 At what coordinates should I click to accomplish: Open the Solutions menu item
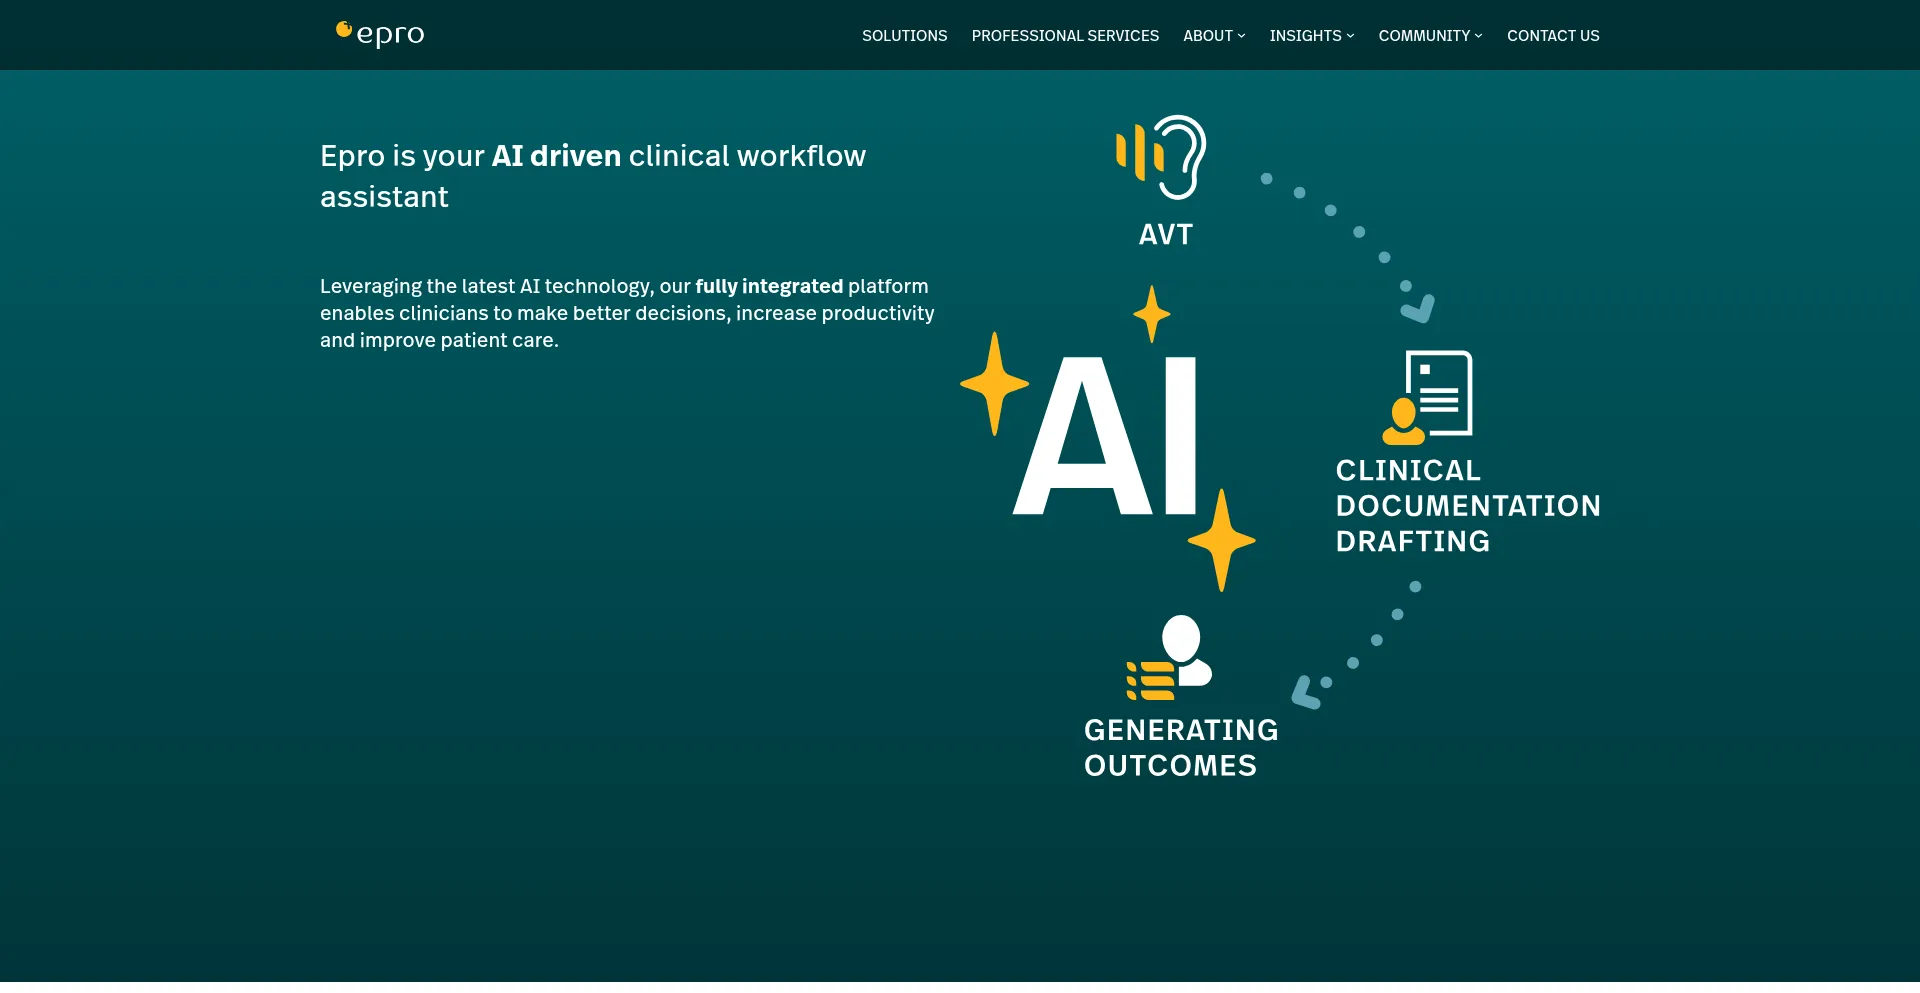(x=904, y=36)
